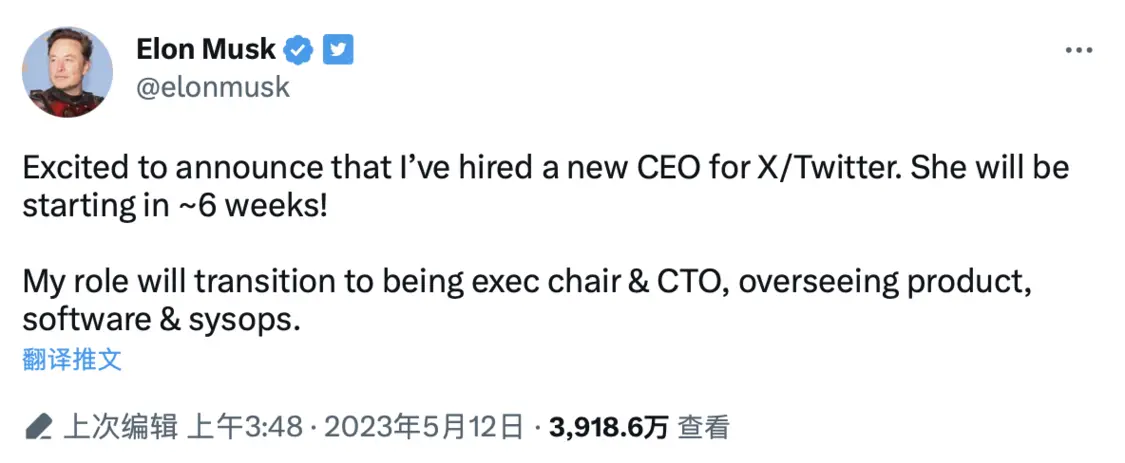Click the Elon Musk display name
The image size is (1125, 463).
coord(205,48)
